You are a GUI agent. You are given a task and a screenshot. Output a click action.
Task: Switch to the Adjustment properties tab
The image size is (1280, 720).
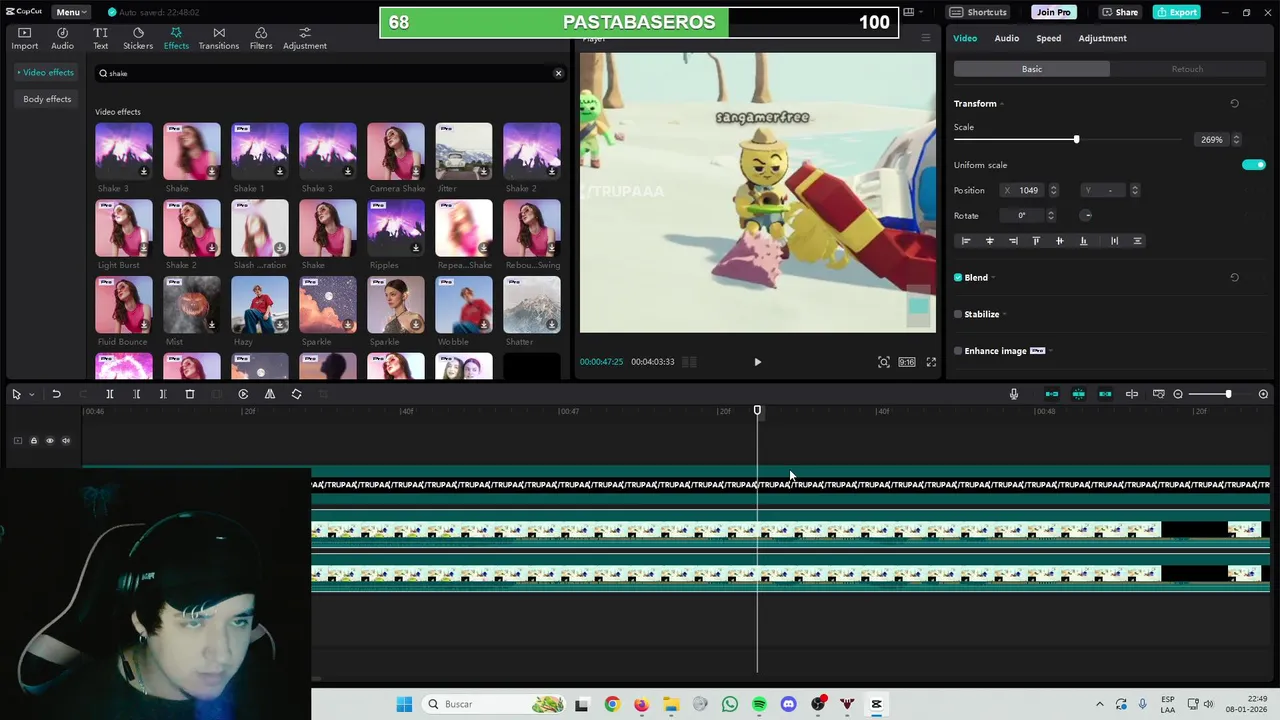point(1102,38)
